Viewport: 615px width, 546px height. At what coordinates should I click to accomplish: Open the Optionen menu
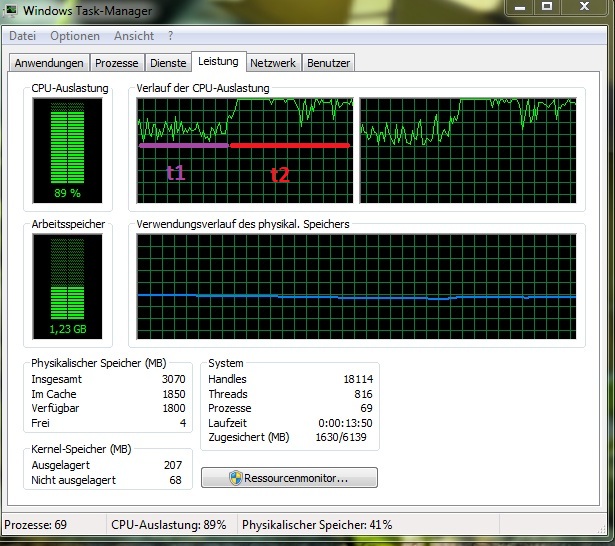coord(75,36)
